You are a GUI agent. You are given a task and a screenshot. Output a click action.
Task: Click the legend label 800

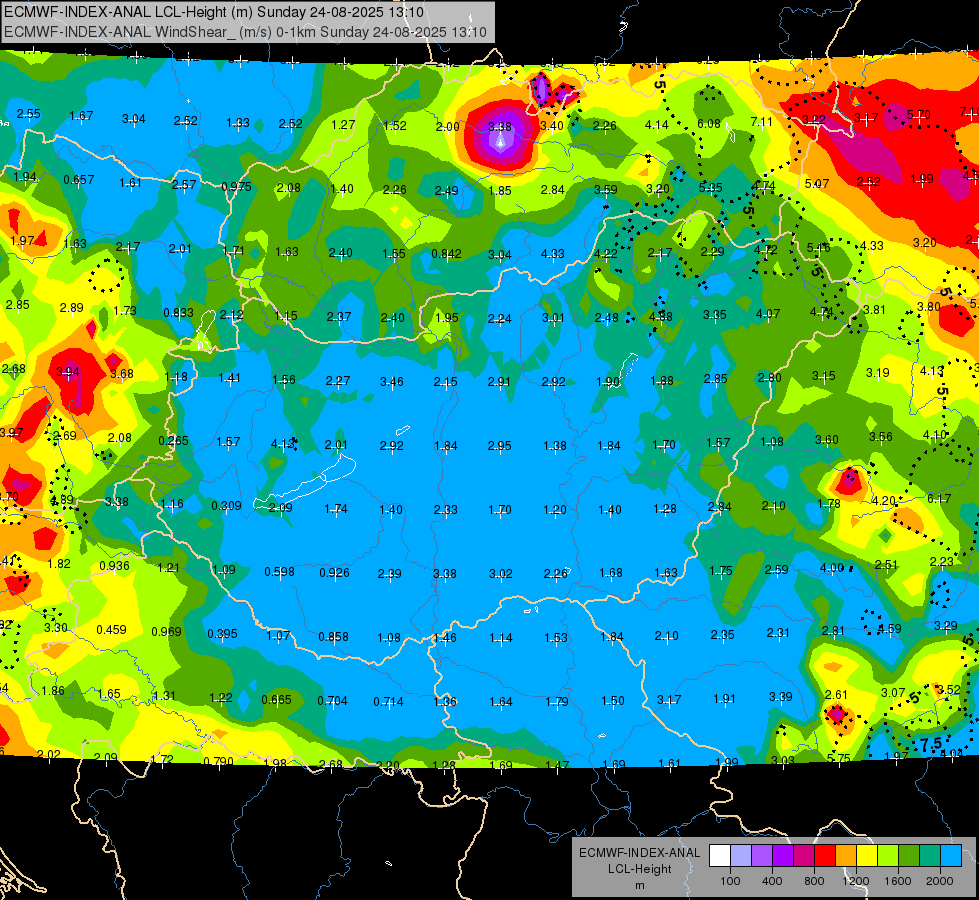pyautogui.click(x=814, y=881)
